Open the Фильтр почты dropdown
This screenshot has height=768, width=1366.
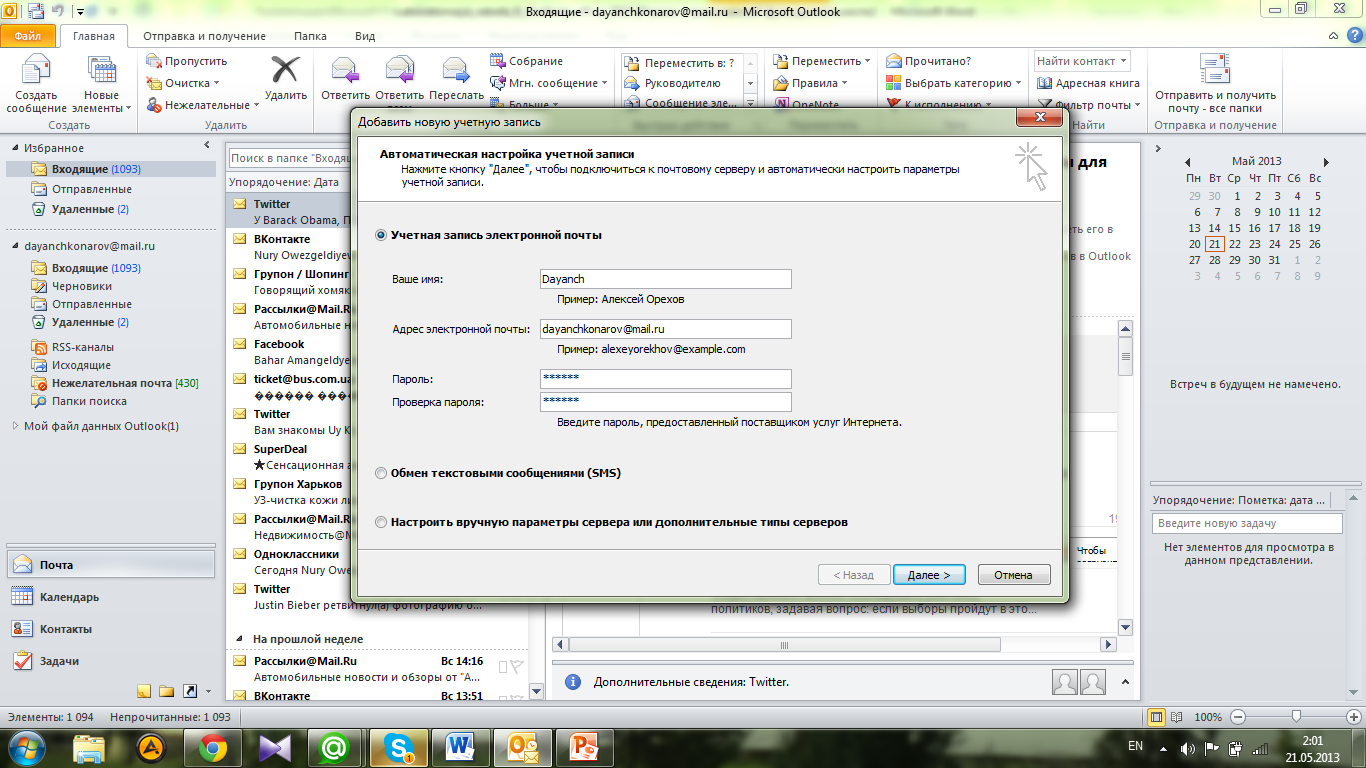(x=1090, y=105)
